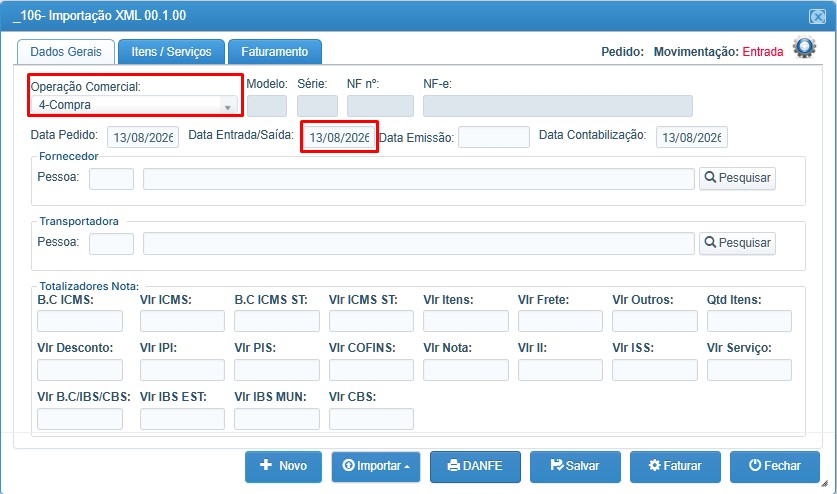Viewport: 837px width, 494px height.
Task: Search for a Fornecedor with Pesquisar
Action: point(737,178)
